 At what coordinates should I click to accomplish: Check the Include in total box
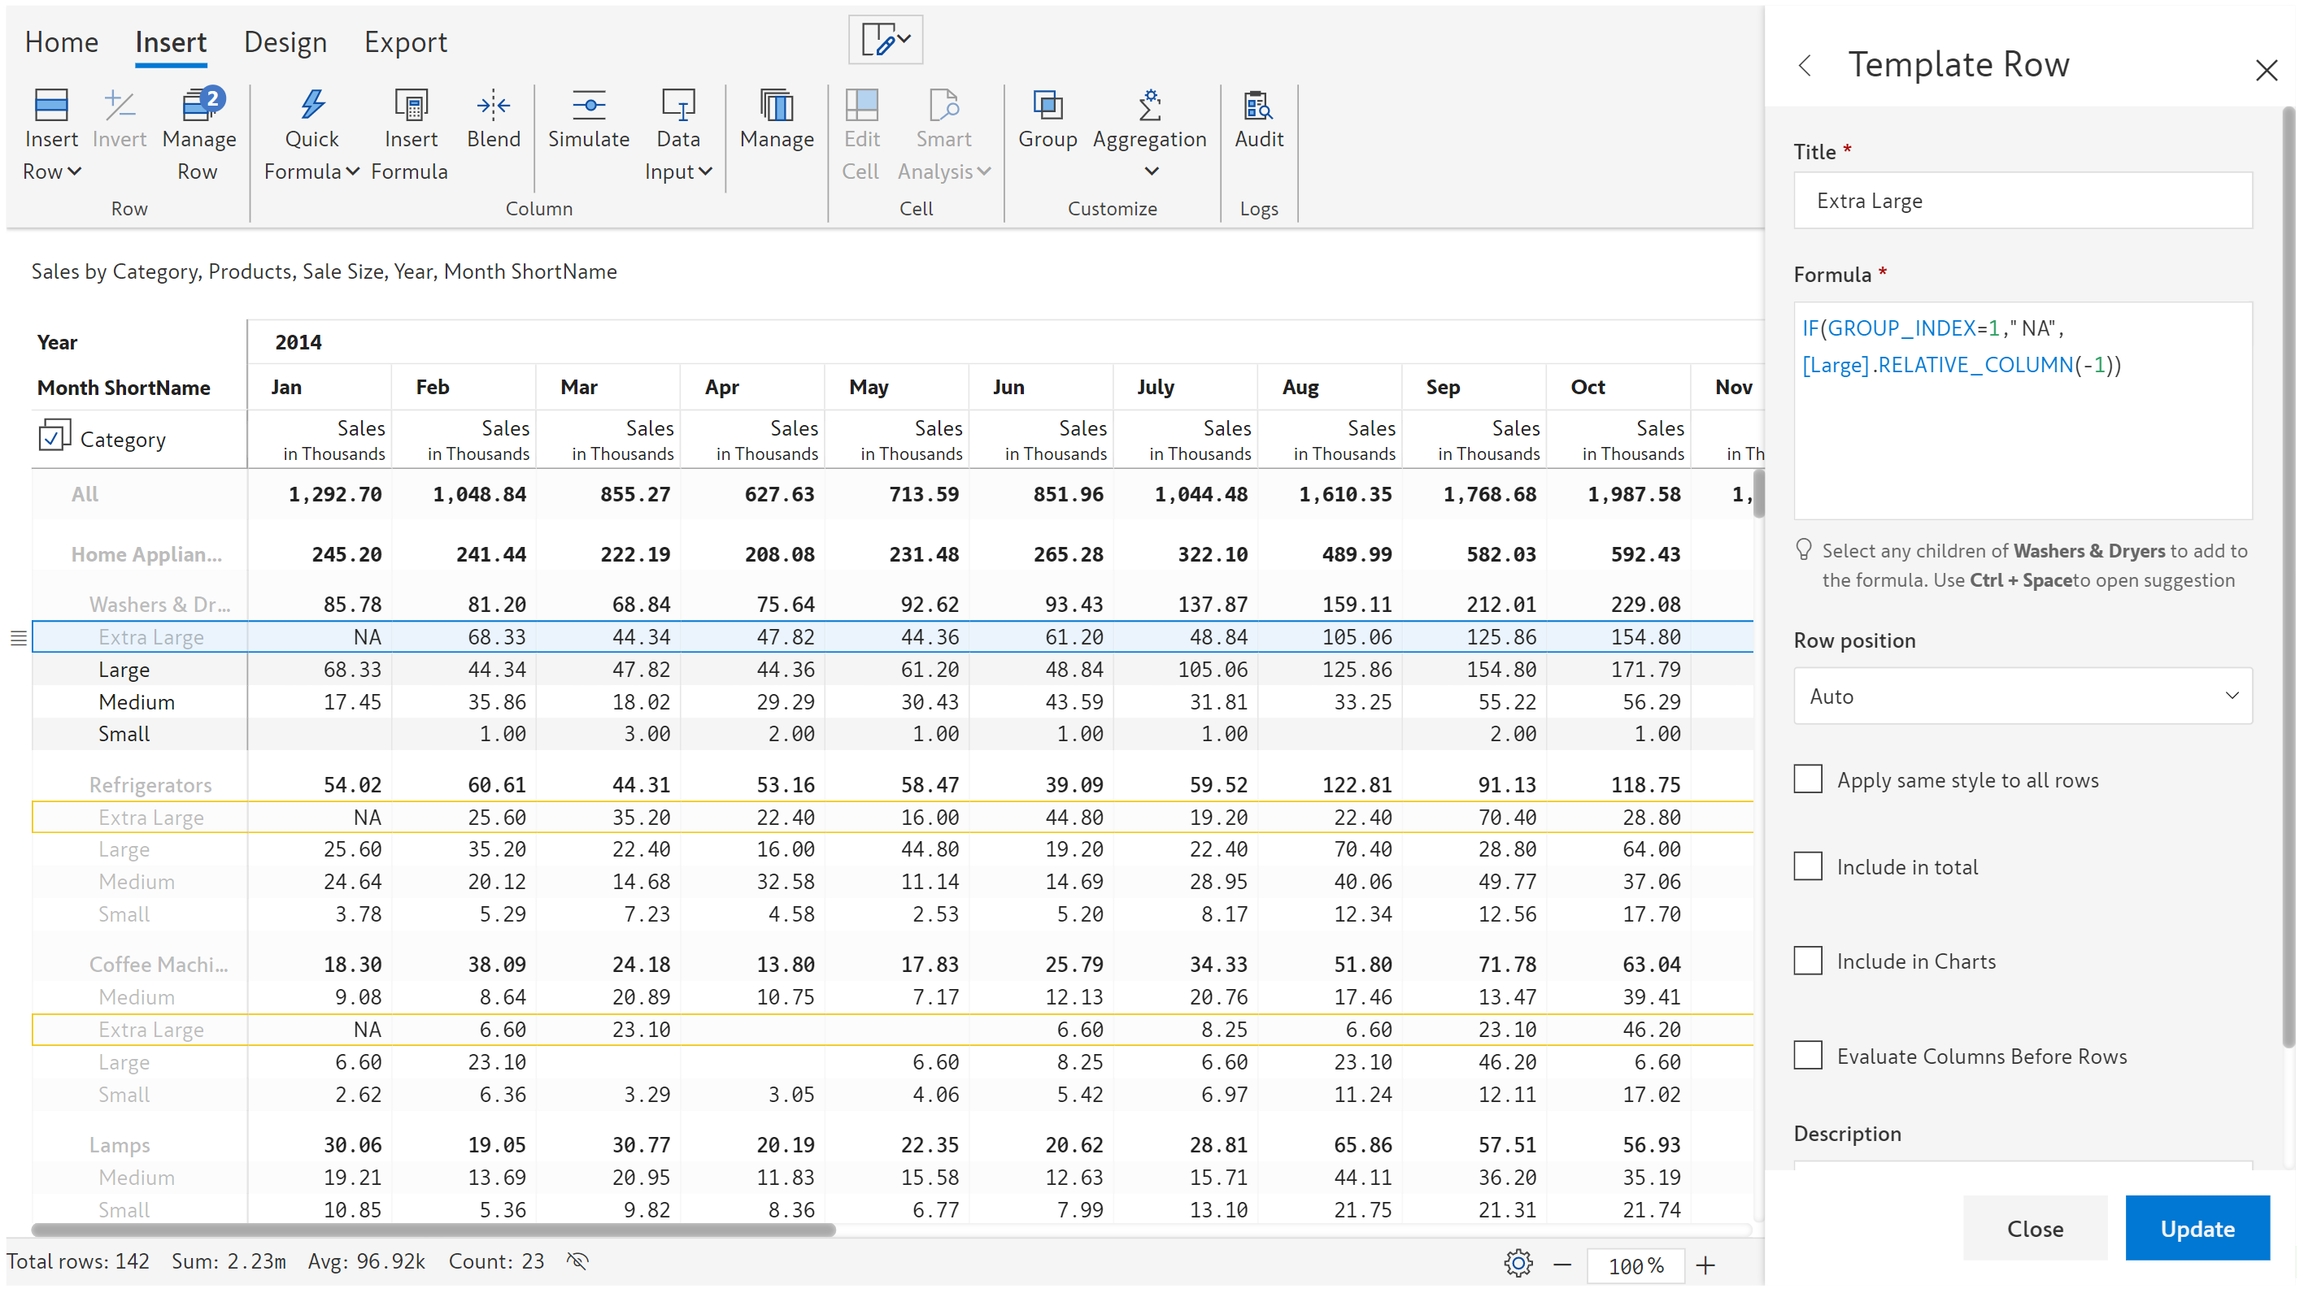[1808, 866]
